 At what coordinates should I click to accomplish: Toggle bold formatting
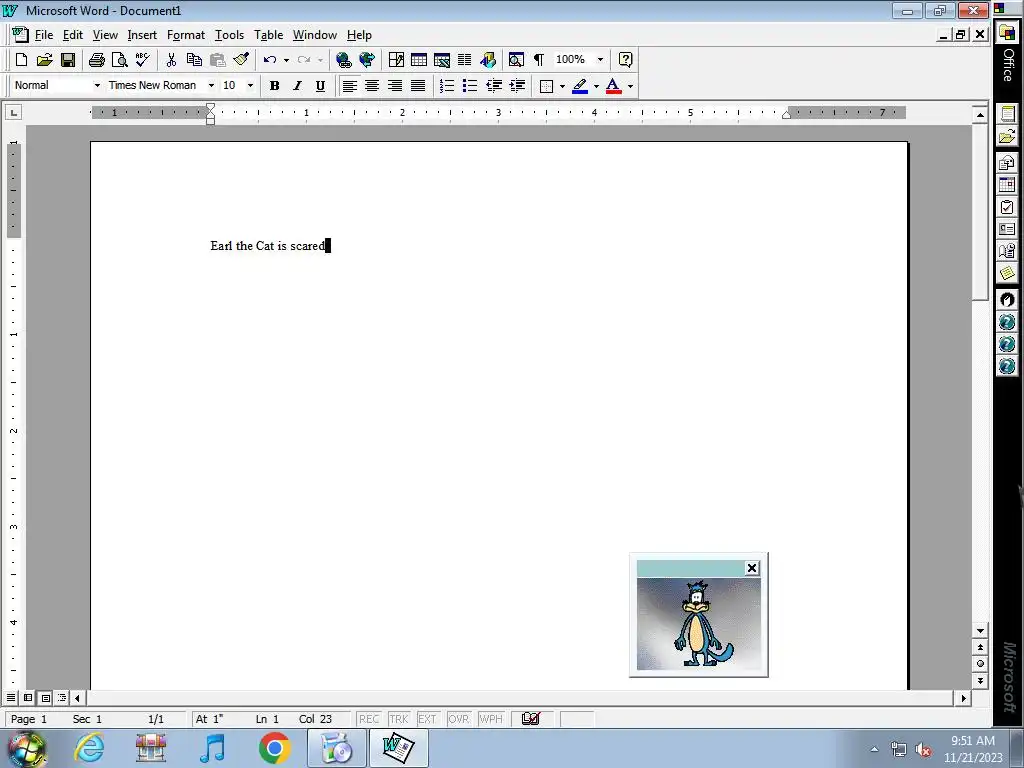274,86
